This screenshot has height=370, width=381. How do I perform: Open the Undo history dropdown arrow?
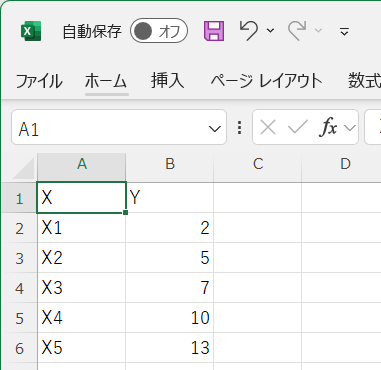[270, 31]
